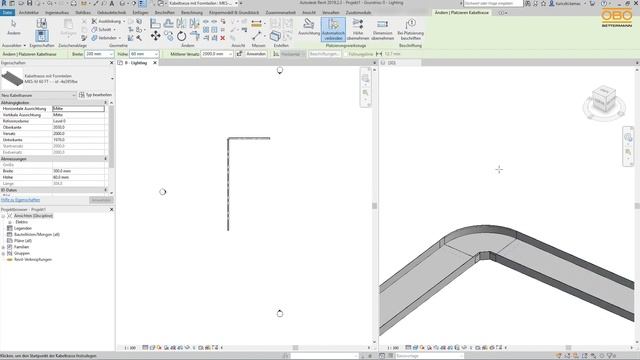The image size is (640, 360).
Task: Select Bauteillisten/Mengen (all) in project browser
Action: coord(37,234)
